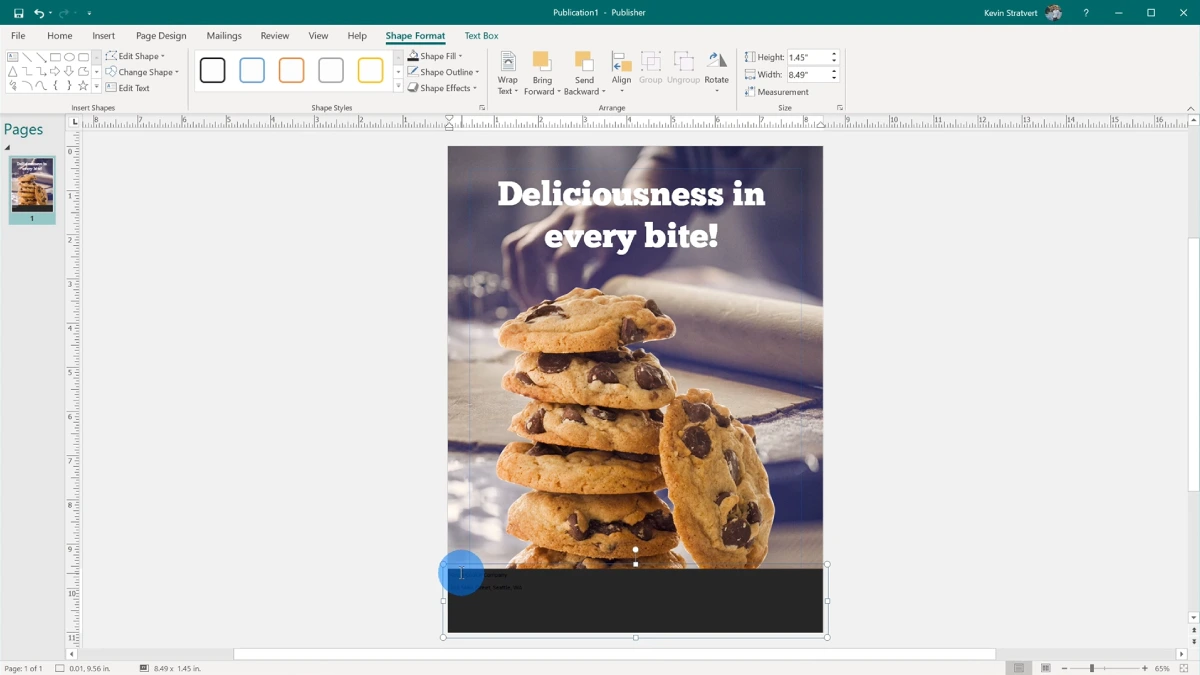Choose the 5-point star shape

83,86
